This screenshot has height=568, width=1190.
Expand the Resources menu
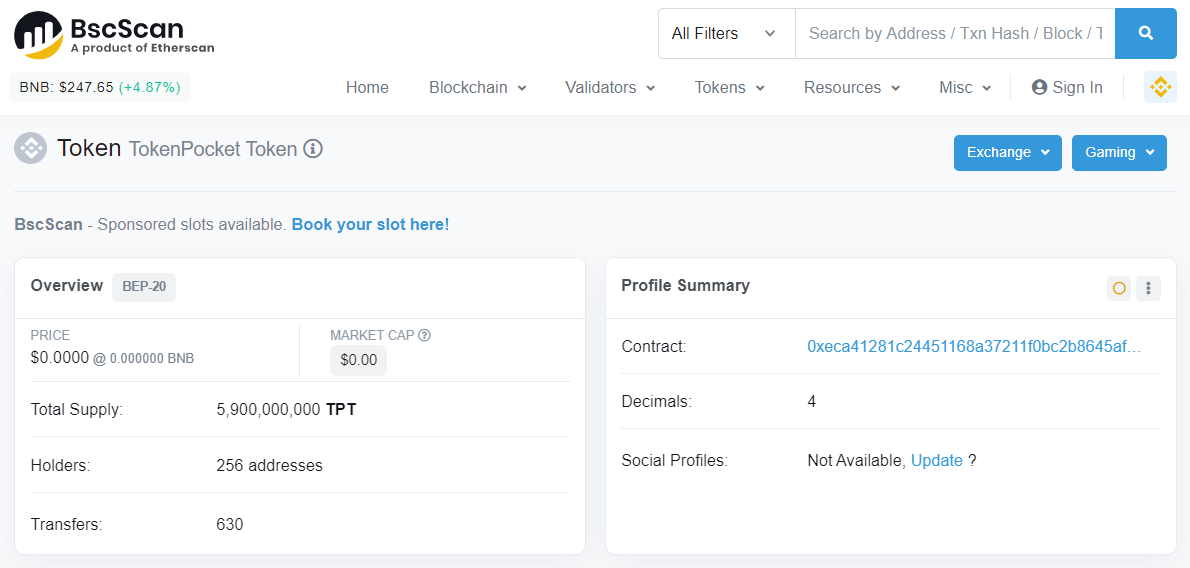pos(852,87)
